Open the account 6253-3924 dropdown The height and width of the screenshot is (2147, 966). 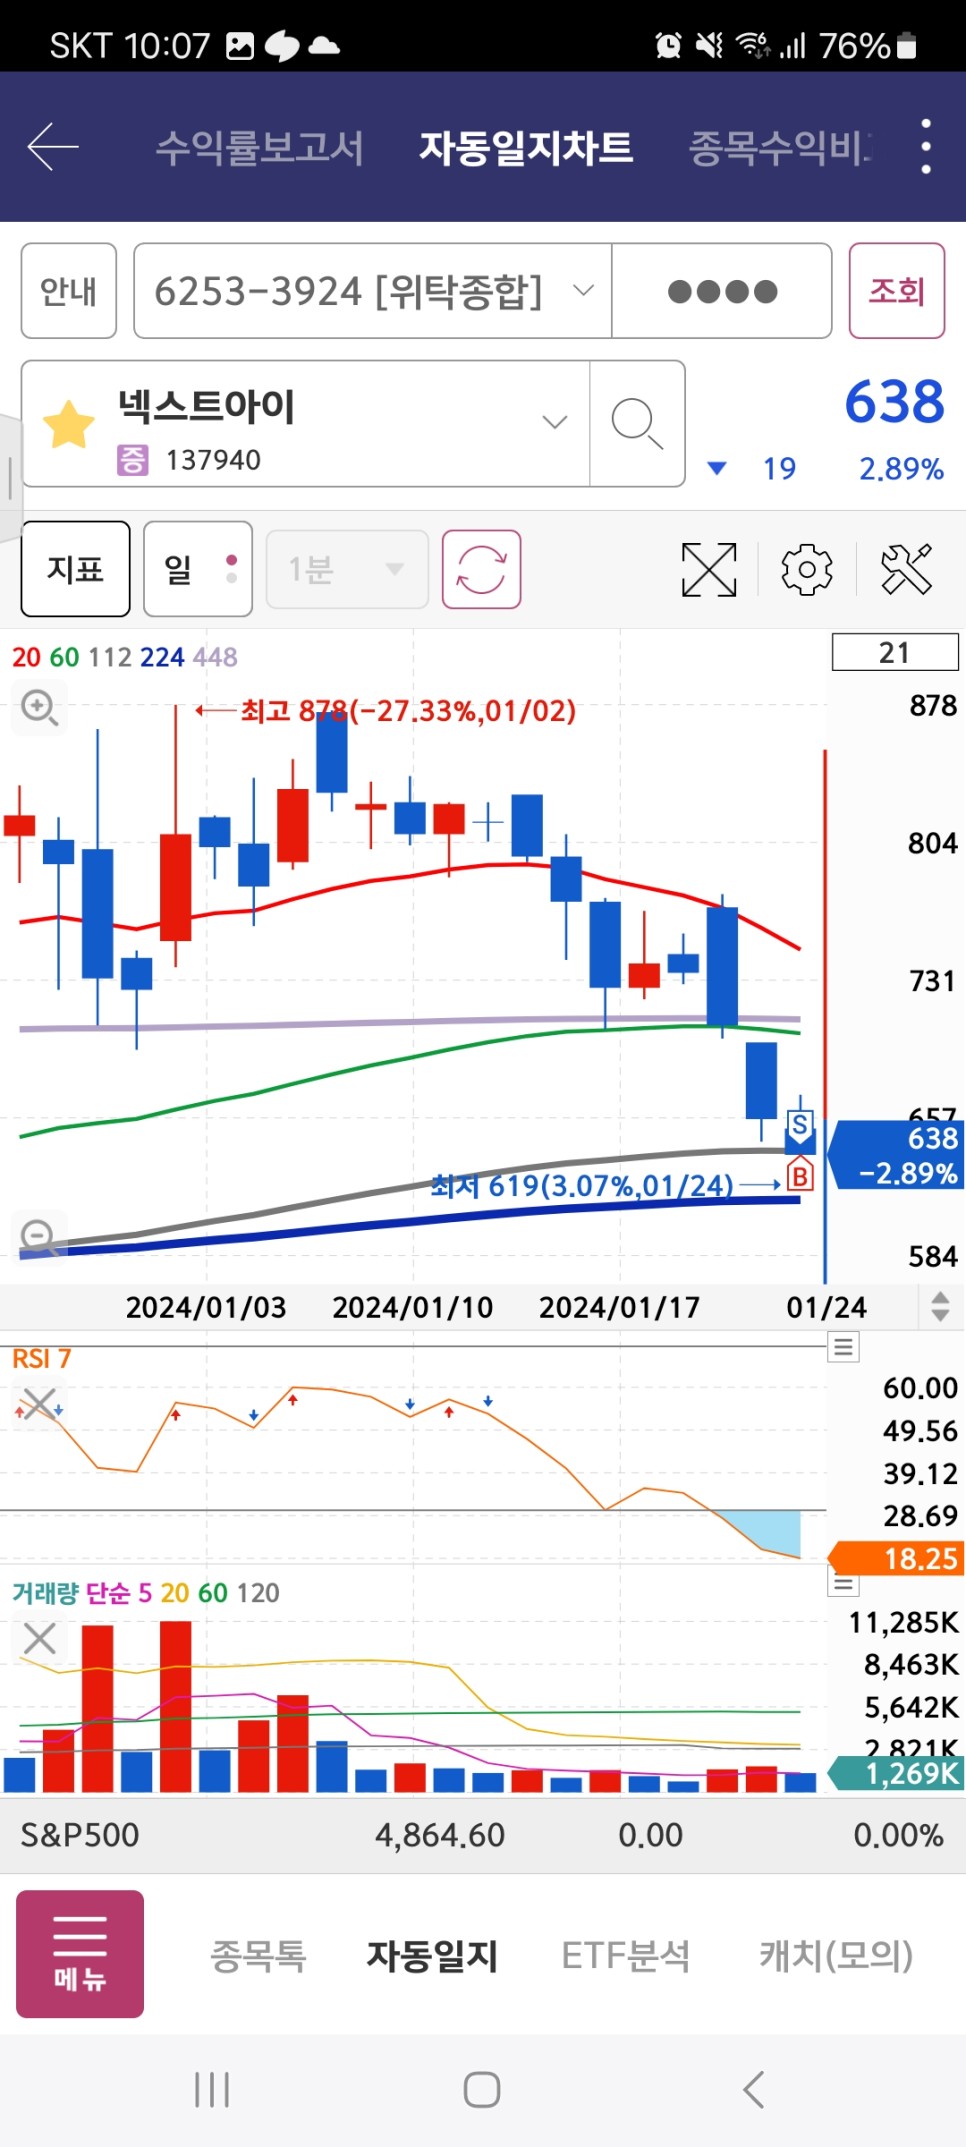[x=373, y=291]
